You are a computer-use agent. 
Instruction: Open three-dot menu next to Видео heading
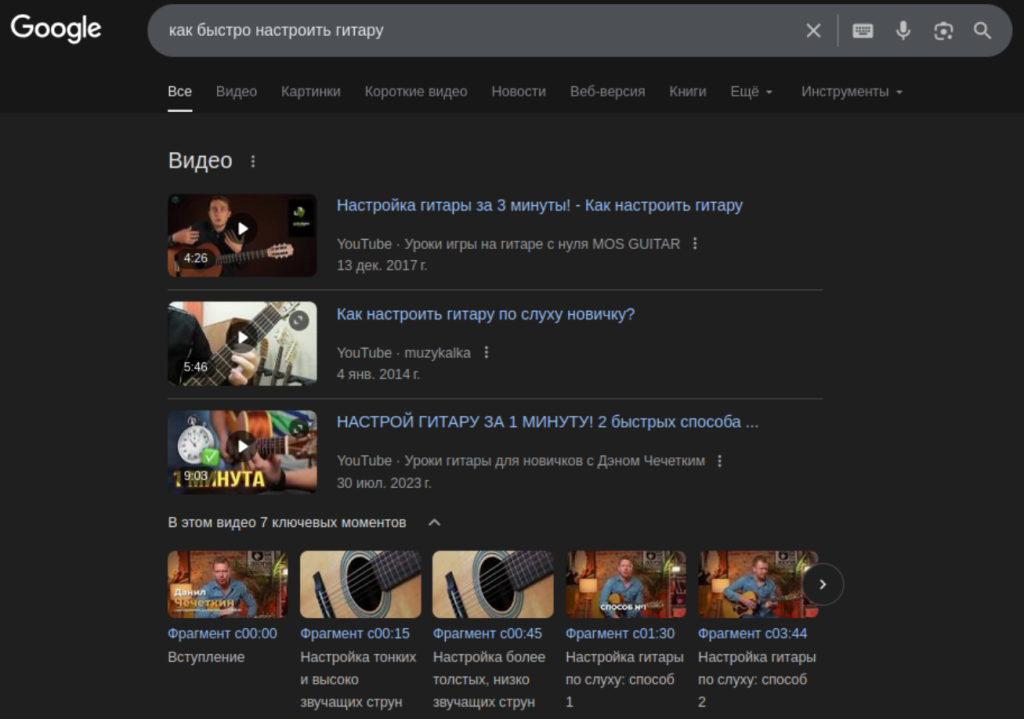pyautogui.click(x=252, y=161)
